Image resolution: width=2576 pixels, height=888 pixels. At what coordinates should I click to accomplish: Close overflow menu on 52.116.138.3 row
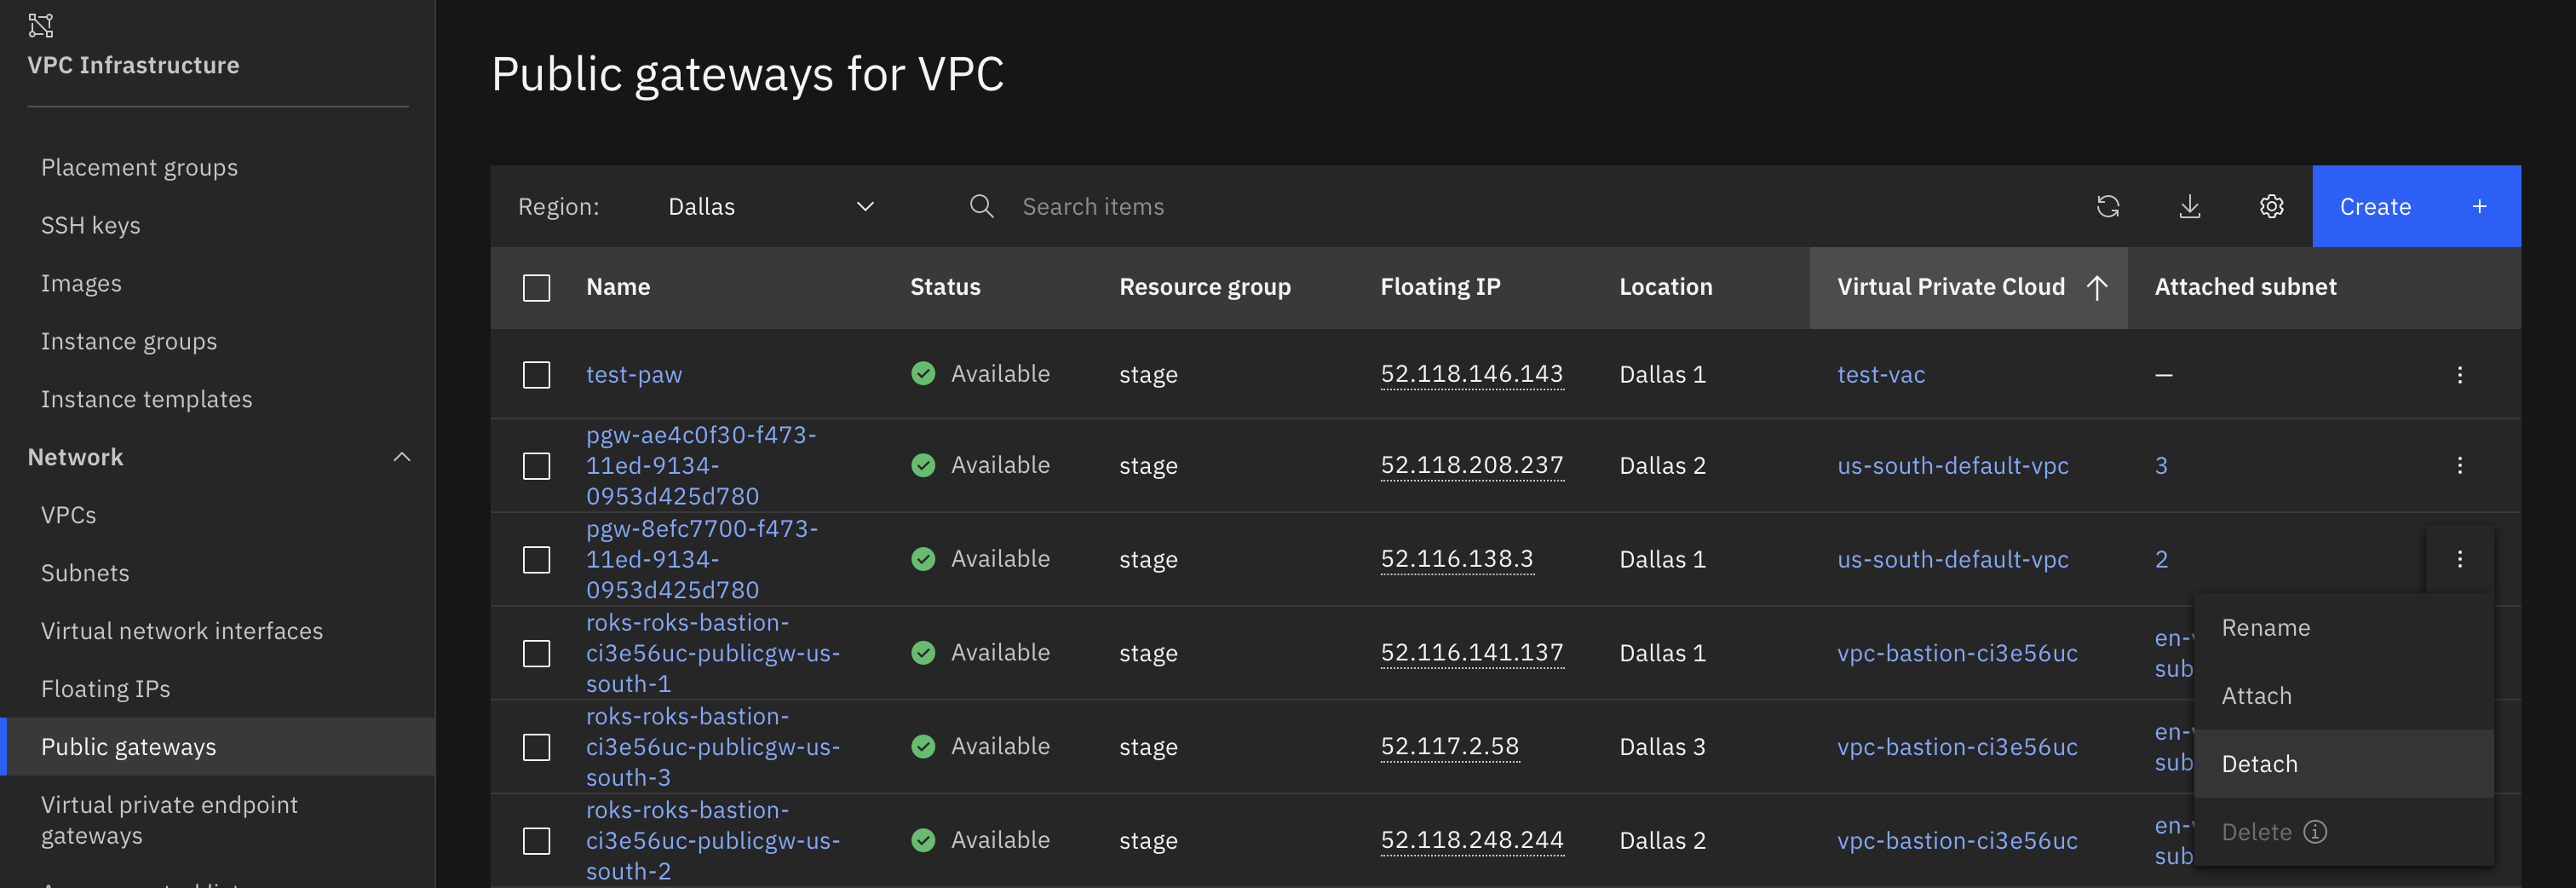[x=2459, y=559]
